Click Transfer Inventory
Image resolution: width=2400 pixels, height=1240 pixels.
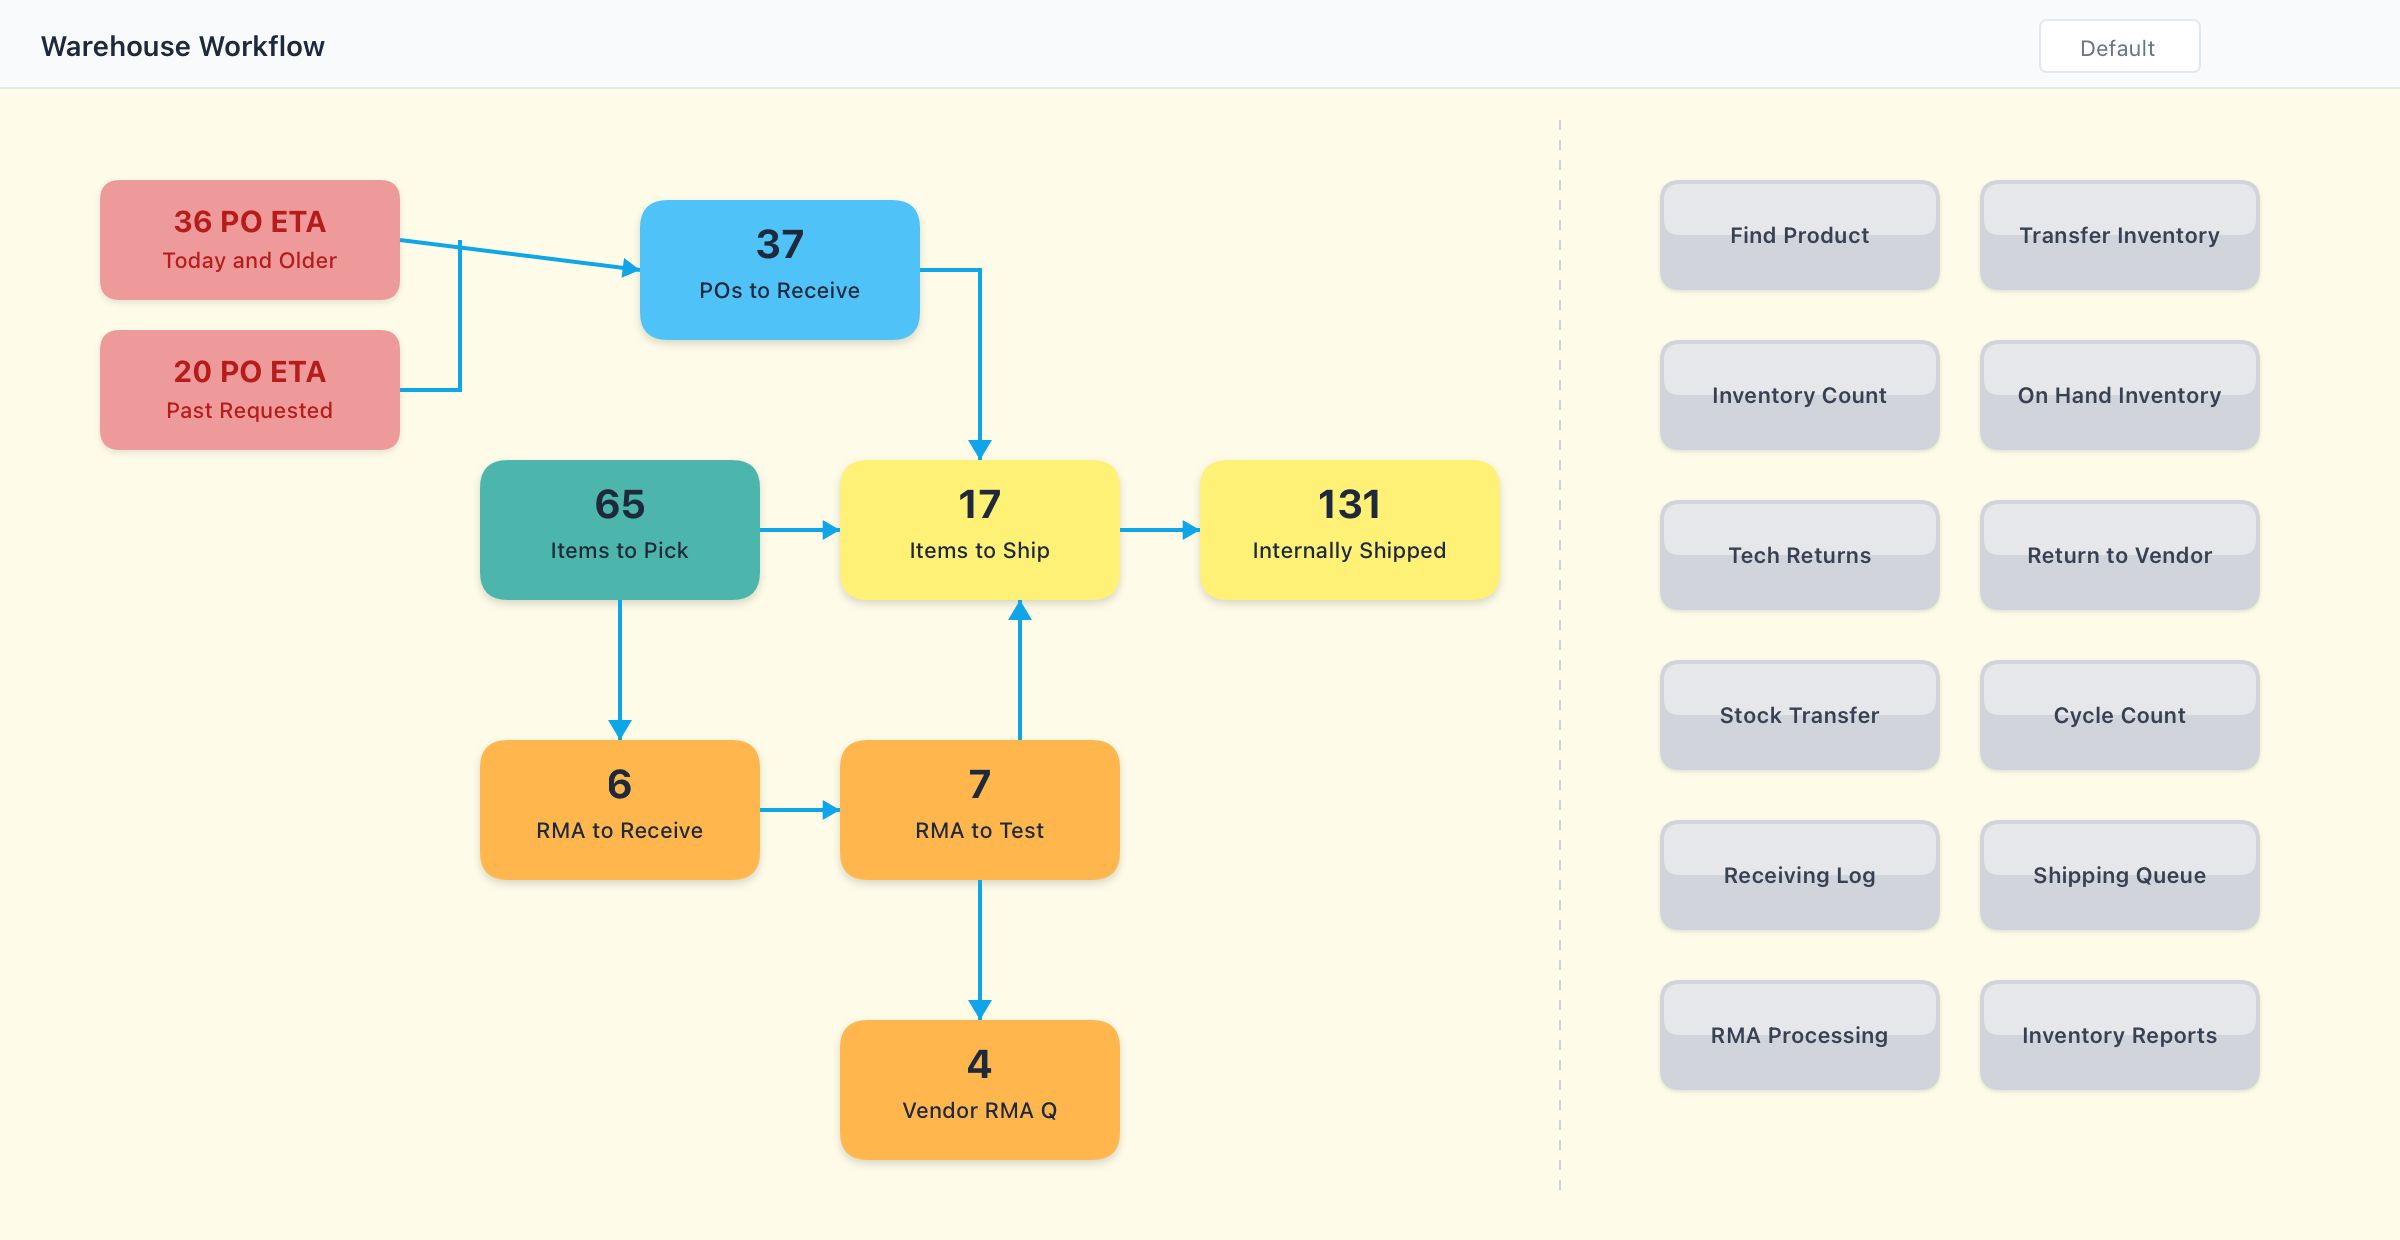2118,235
